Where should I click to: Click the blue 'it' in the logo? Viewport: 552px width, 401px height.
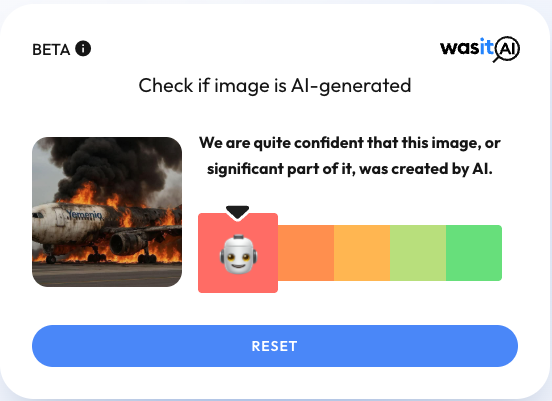click(487, 46)
